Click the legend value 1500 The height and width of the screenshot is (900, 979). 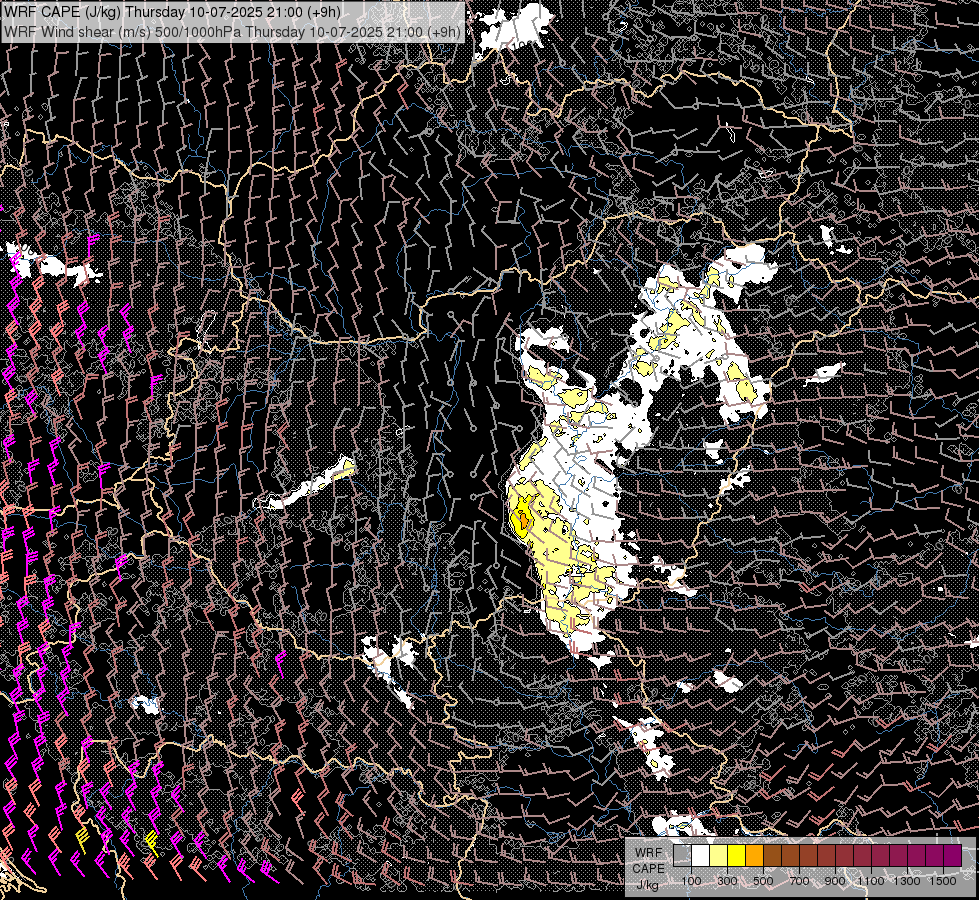pos(943,881)
